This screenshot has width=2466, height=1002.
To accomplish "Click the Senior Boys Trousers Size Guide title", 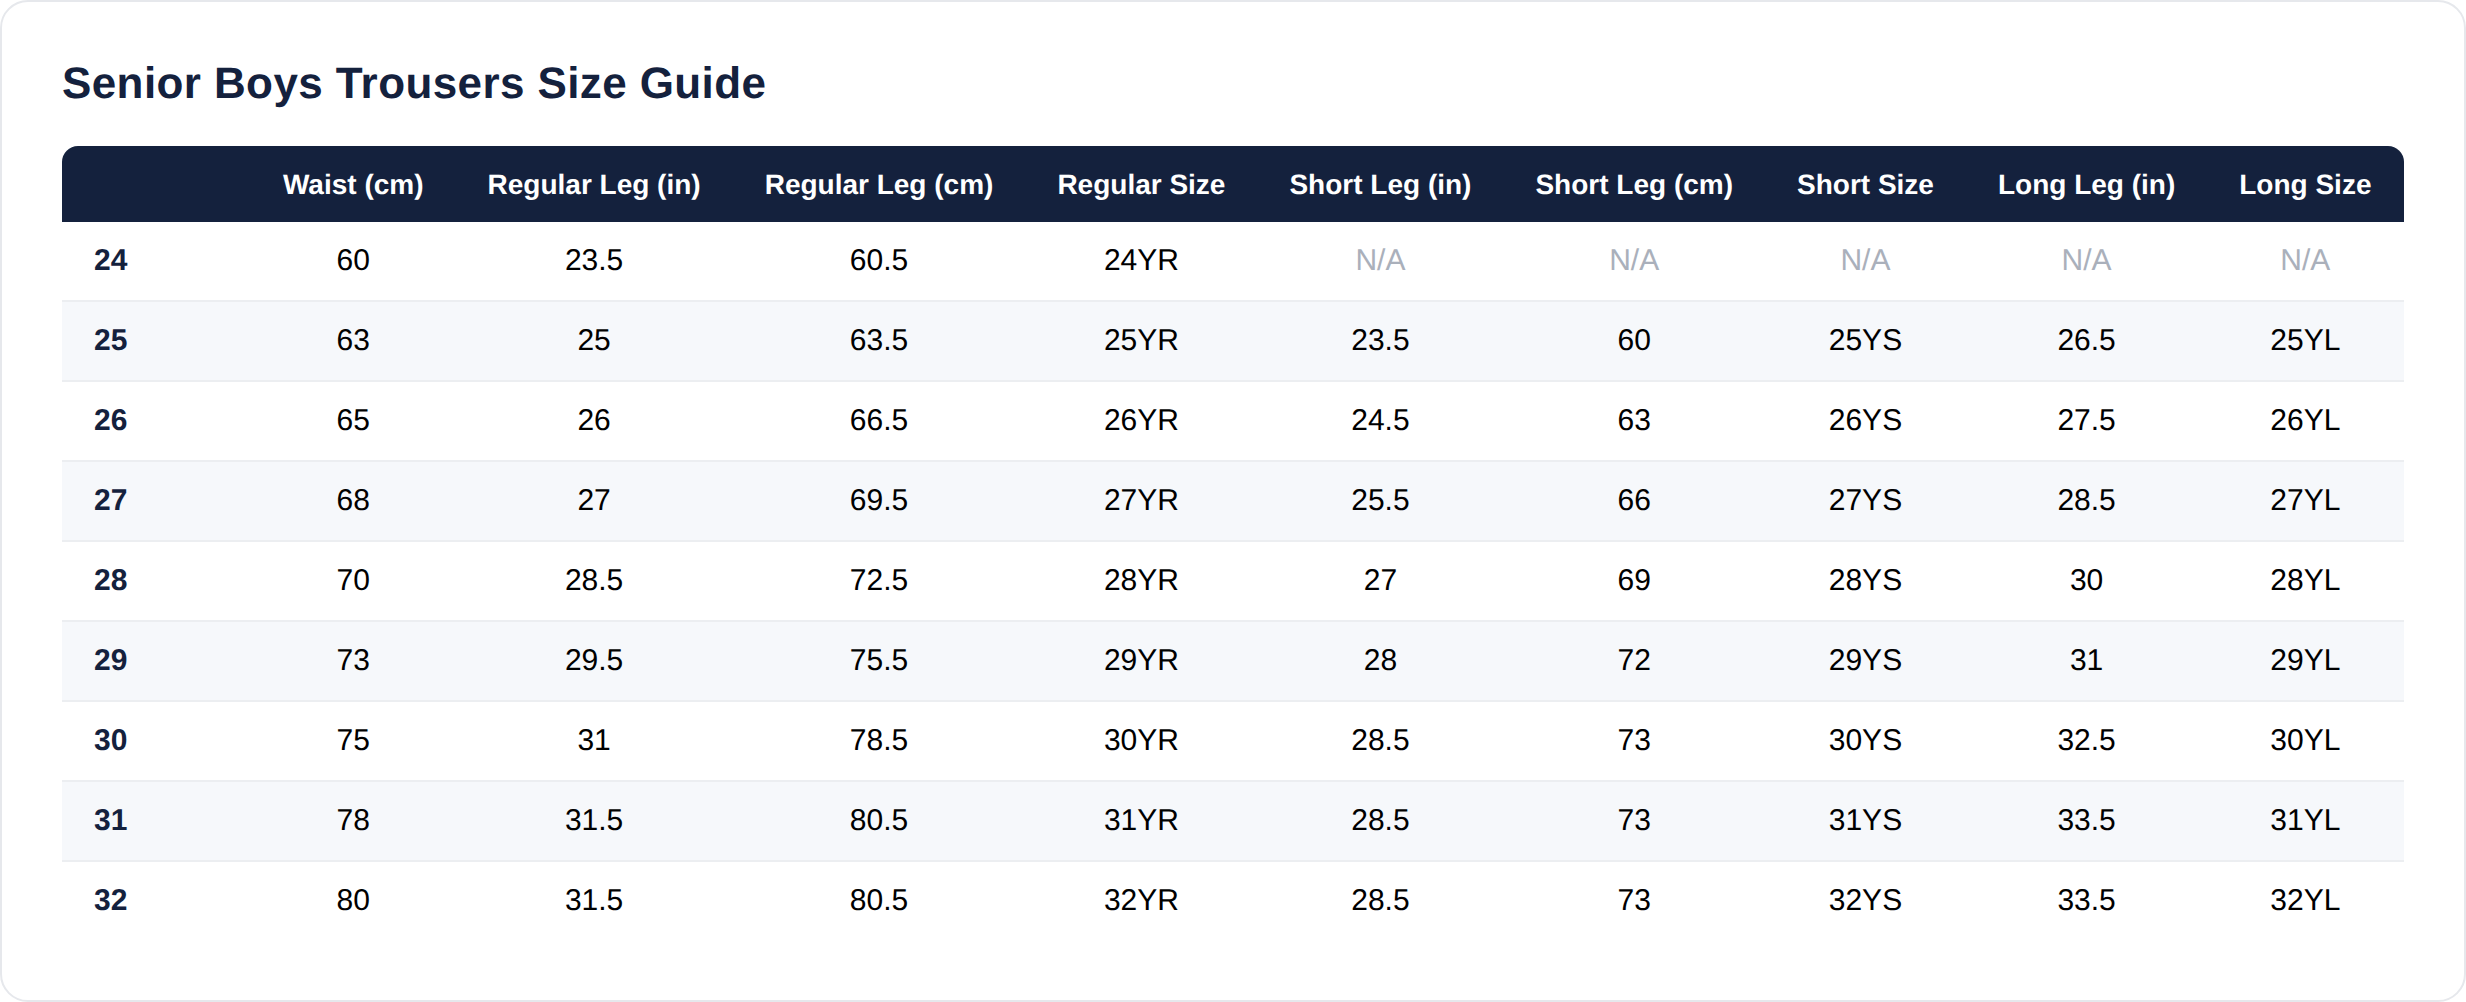I will [x=414, y=83].
